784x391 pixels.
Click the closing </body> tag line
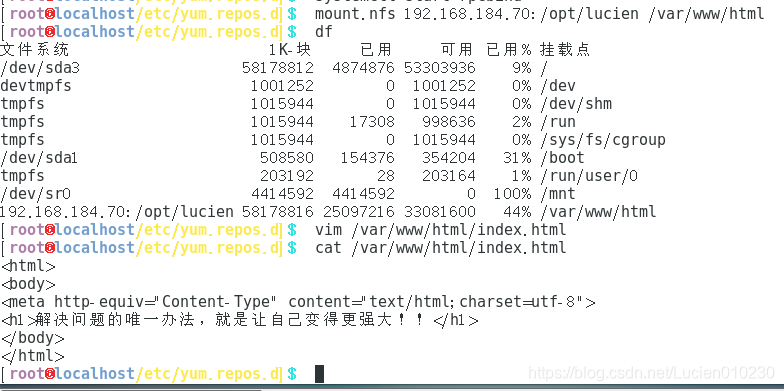(x=33, y=338)
